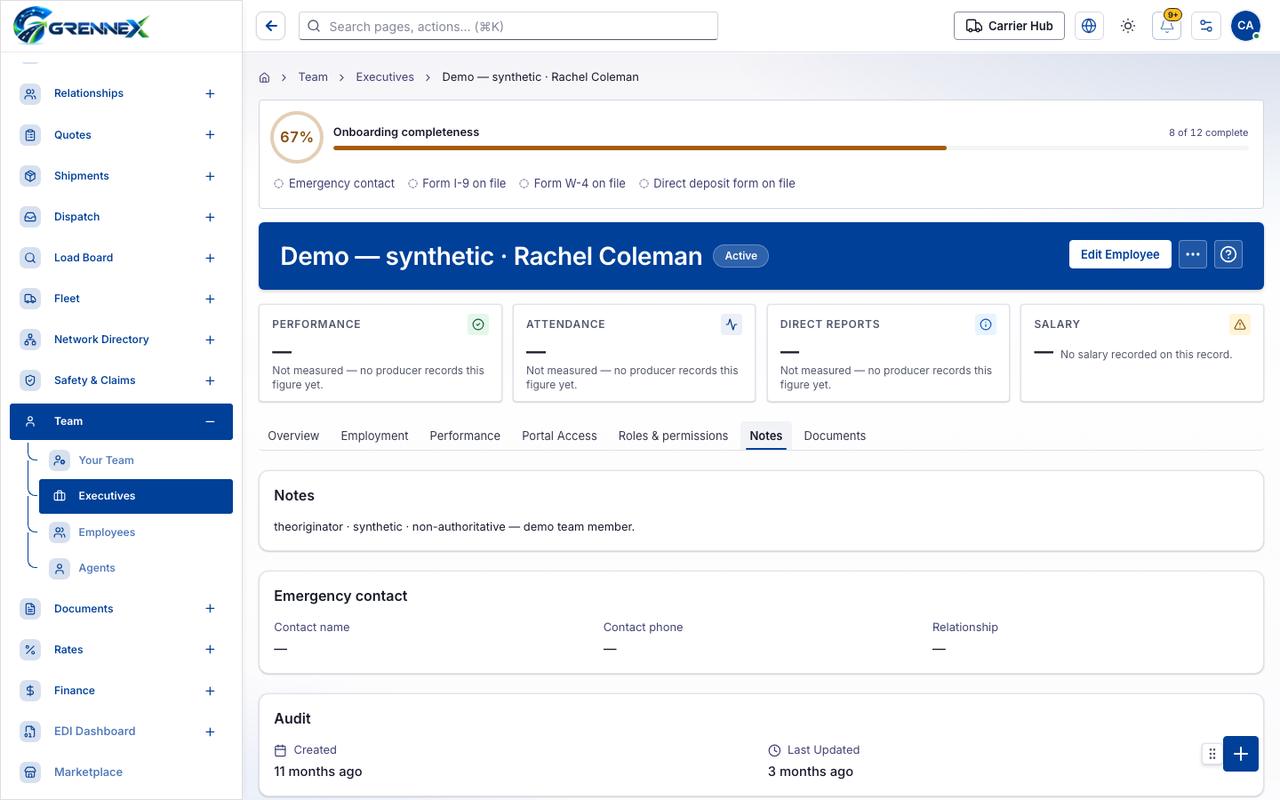Open the CA user avatar menu
Image resolution: width=1280 pixels, height=800 pixels.
tap(1245, 26)
